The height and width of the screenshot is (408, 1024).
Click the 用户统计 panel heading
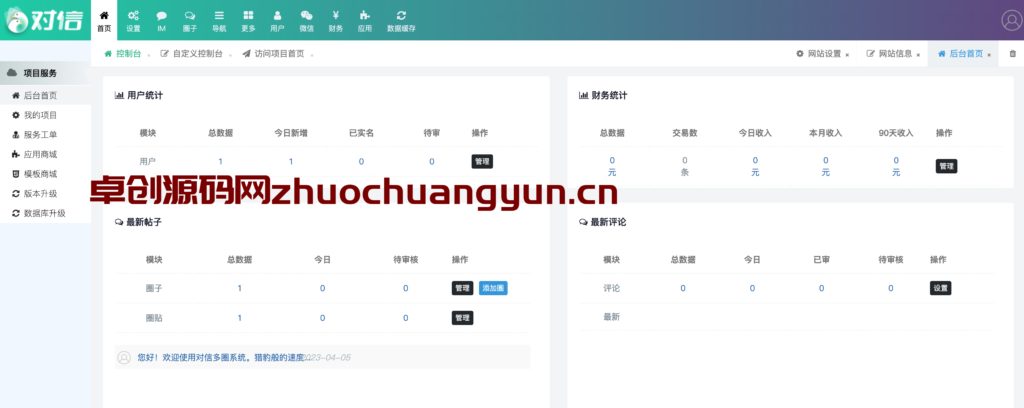tap(139, 95)
